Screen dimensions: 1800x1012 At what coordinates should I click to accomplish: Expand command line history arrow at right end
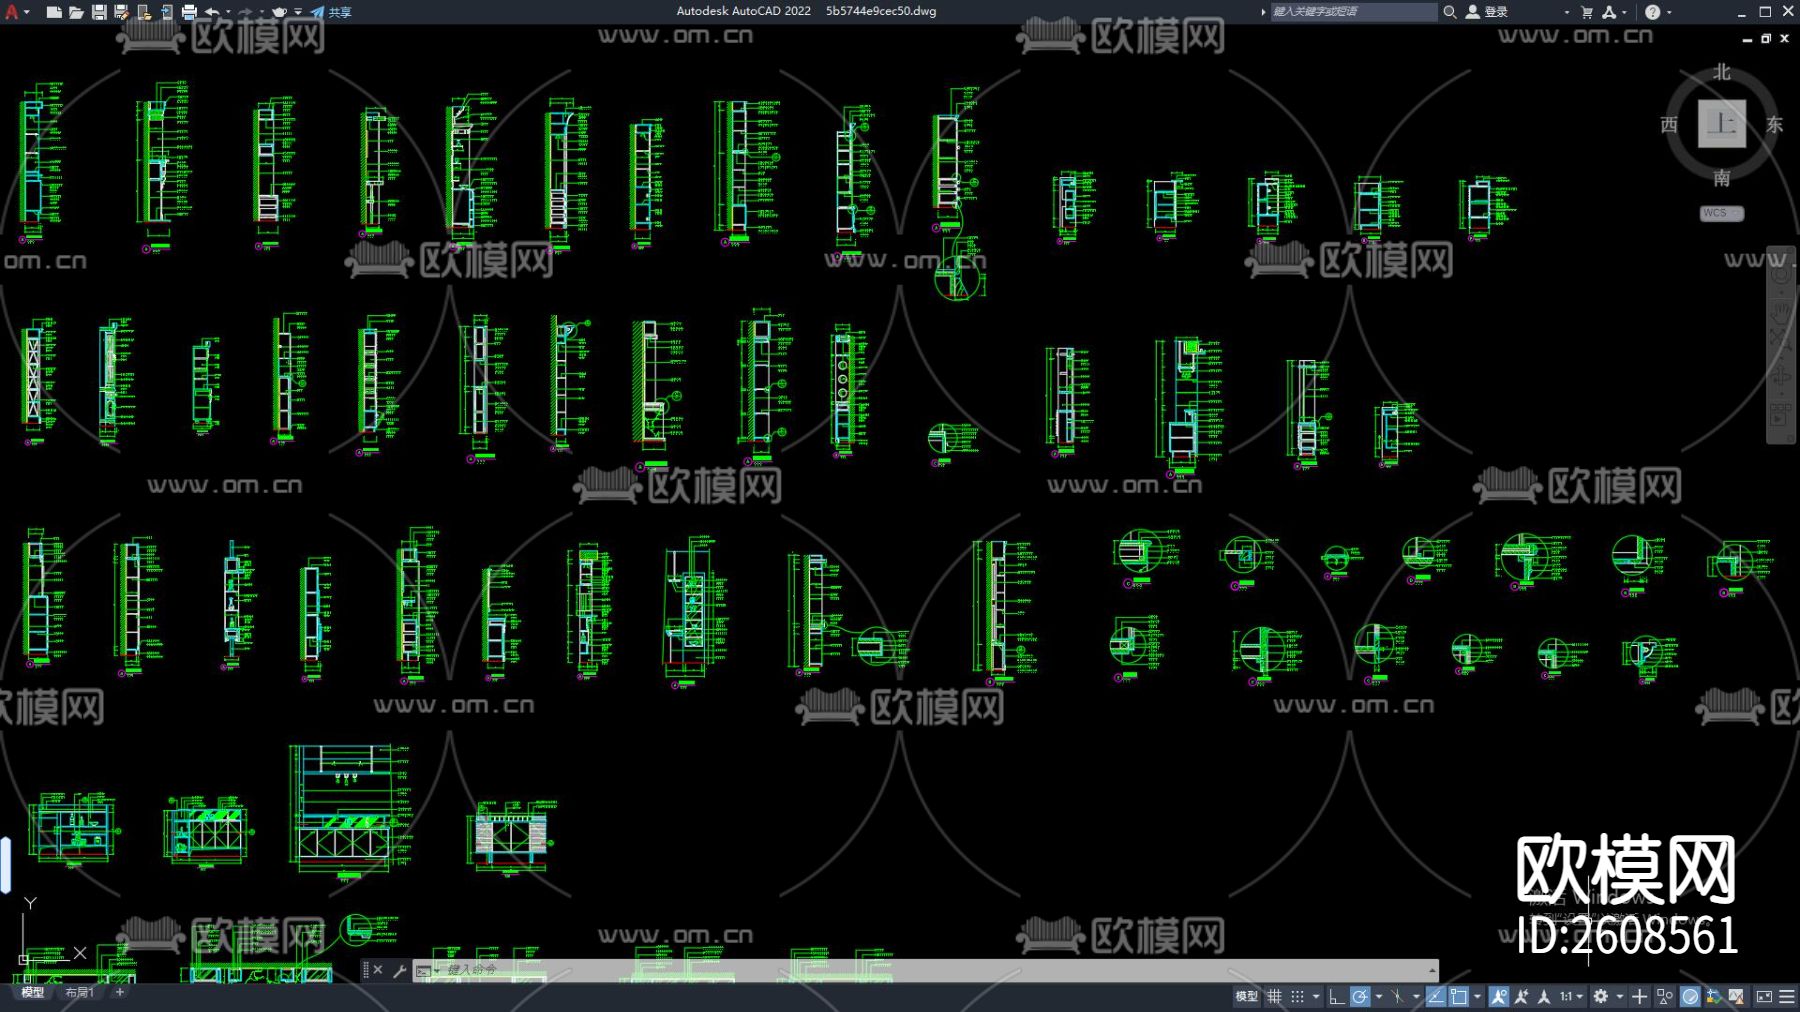pyautogui.click(x=1432, y=970)
